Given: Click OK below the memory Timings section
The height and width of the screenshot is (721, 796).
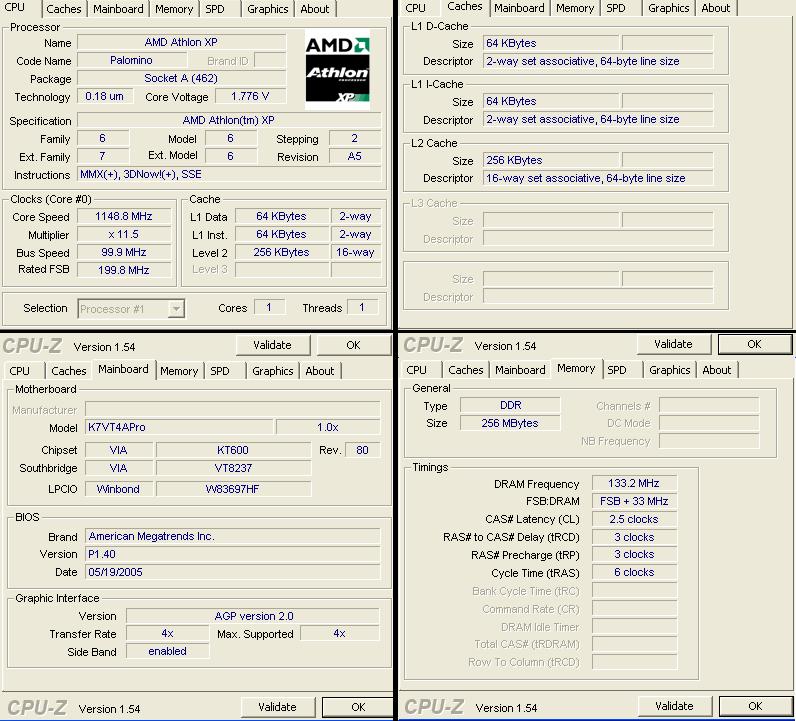Looking at the screenshot, I should click(x=754, y=706).
